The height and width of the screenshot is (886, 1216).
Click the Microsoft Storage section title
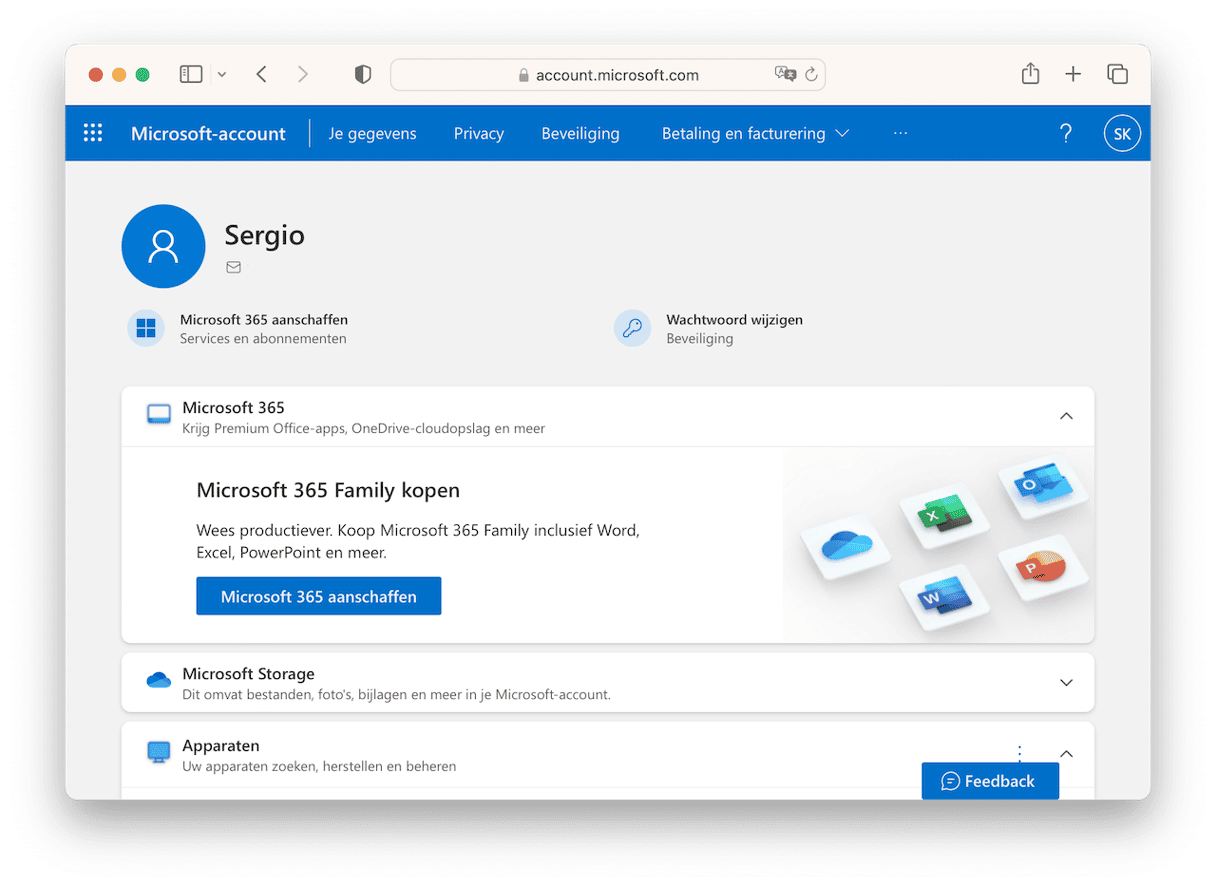coord(248,674)
